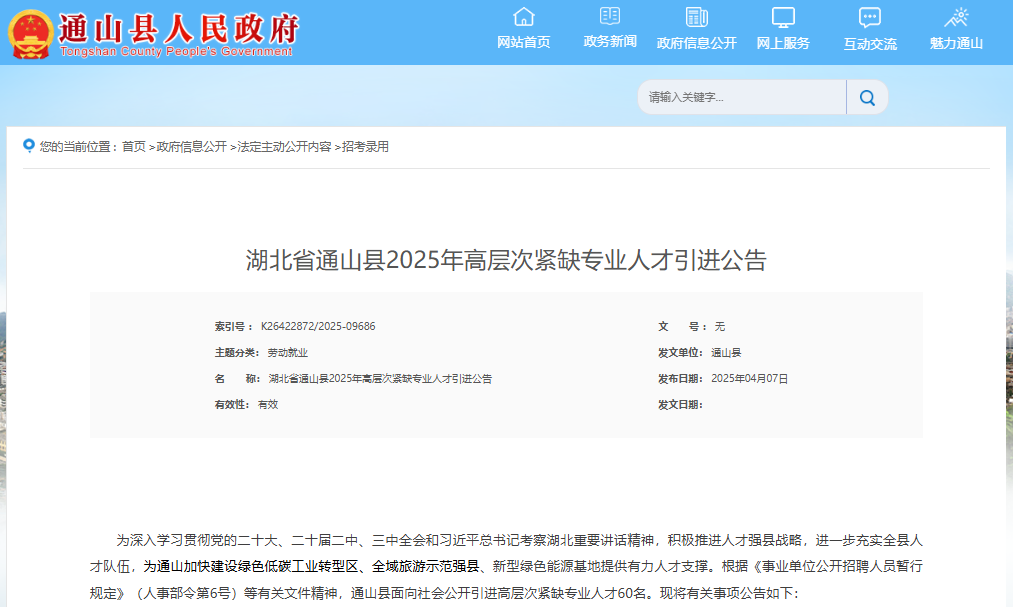This screenshot has width=1013, height=607.
Task: Click the 通山县人民政府 logo text
Action: (x=180, y=26)
